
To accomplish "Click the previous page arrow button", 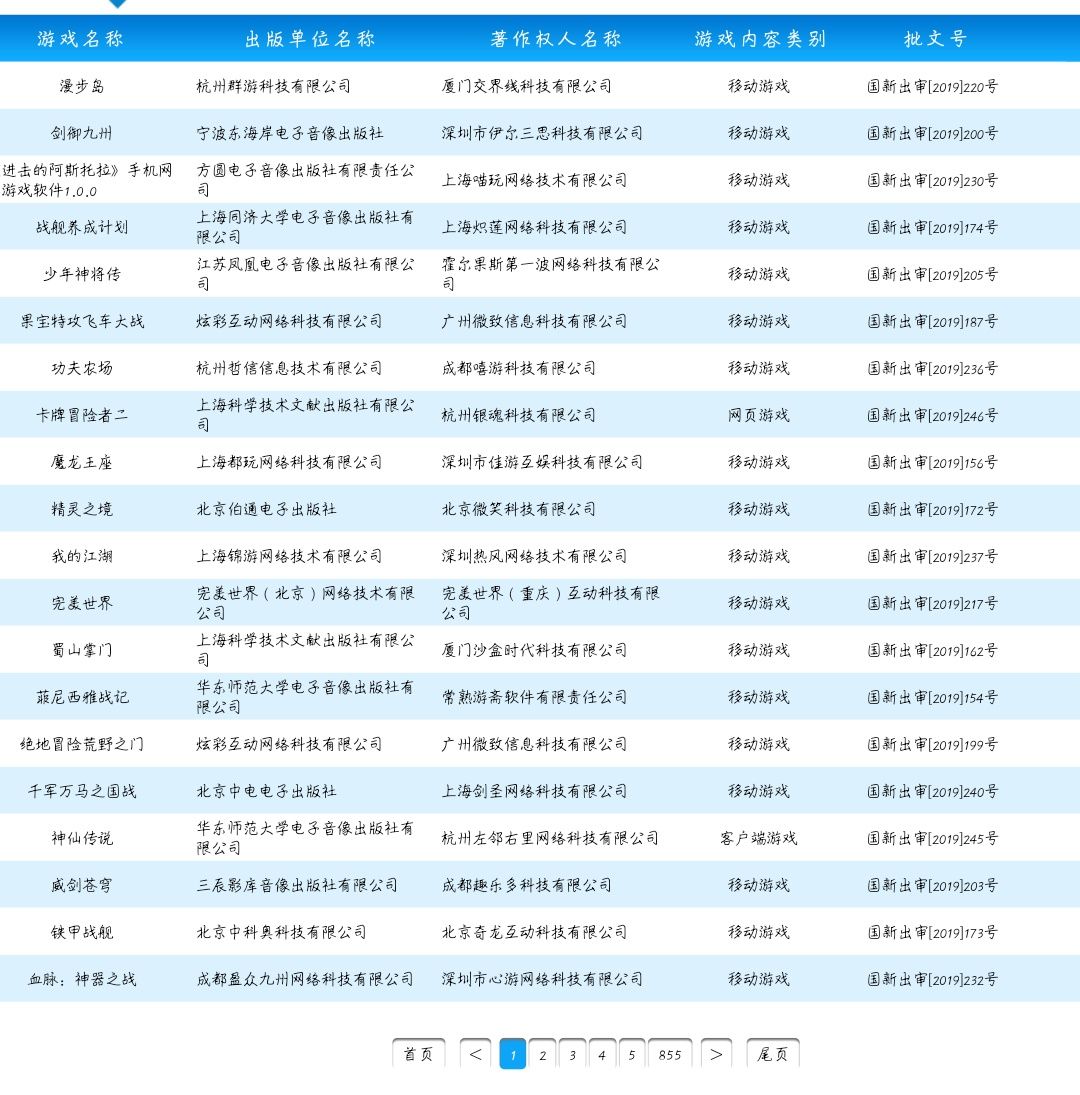I will (475, 1054).
